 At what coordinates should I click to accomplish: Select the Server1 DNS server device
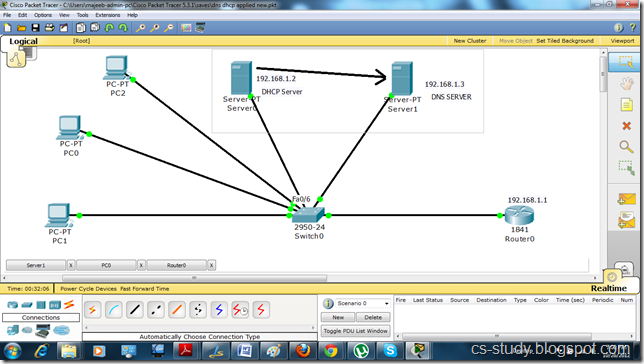[x=402, y=78]
